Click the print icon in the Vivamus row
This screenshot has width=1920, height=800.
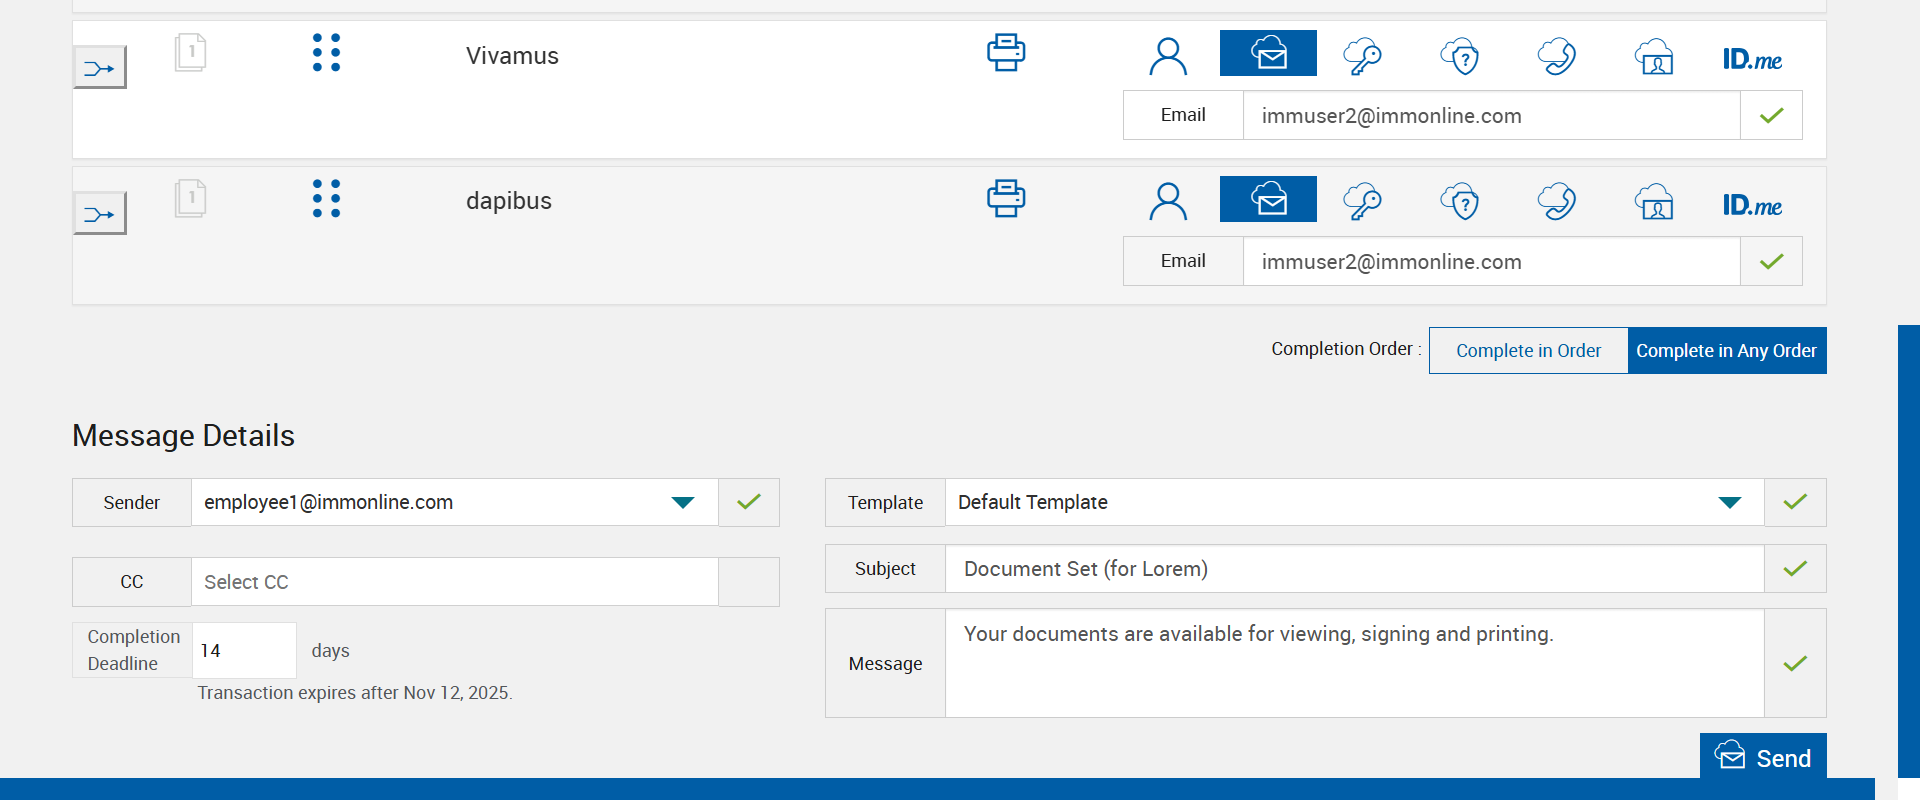click(1006, 53)
